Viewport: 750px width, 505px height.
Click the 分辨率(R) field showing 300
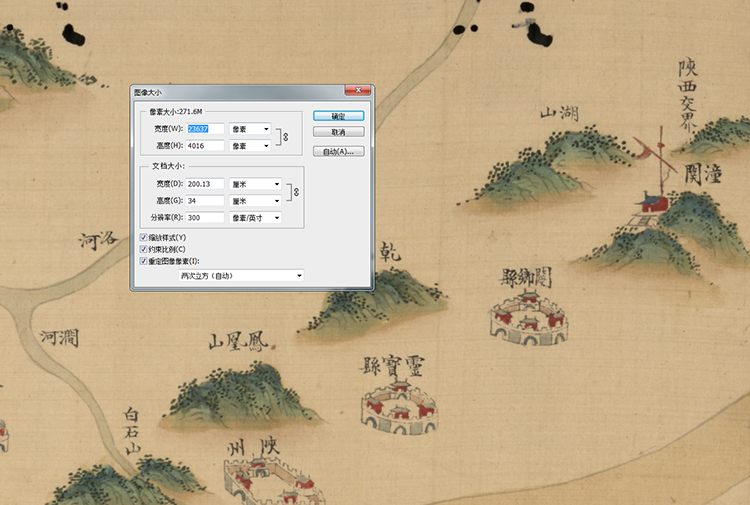pyautogui.click(x=205, y=218)
